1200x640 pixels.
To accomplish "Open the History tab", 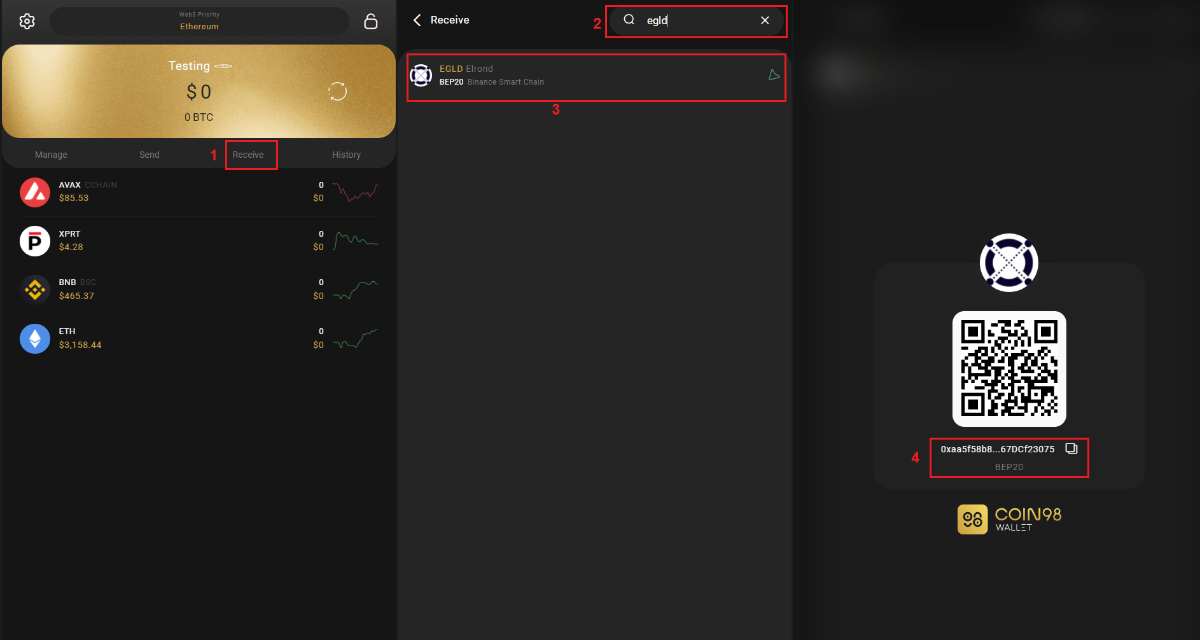I will (346, 155).
